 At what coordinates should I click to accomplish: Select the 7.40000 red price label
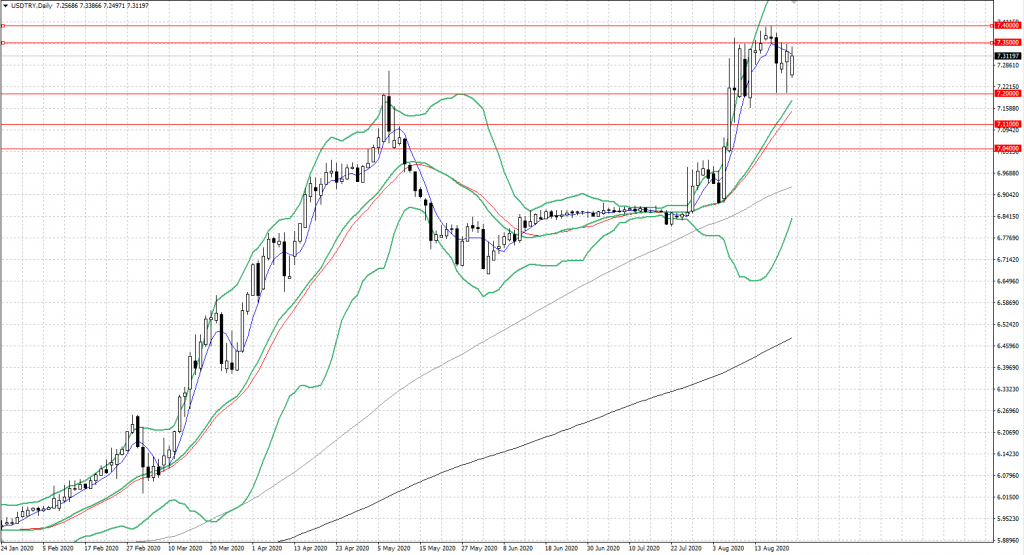1007,25
